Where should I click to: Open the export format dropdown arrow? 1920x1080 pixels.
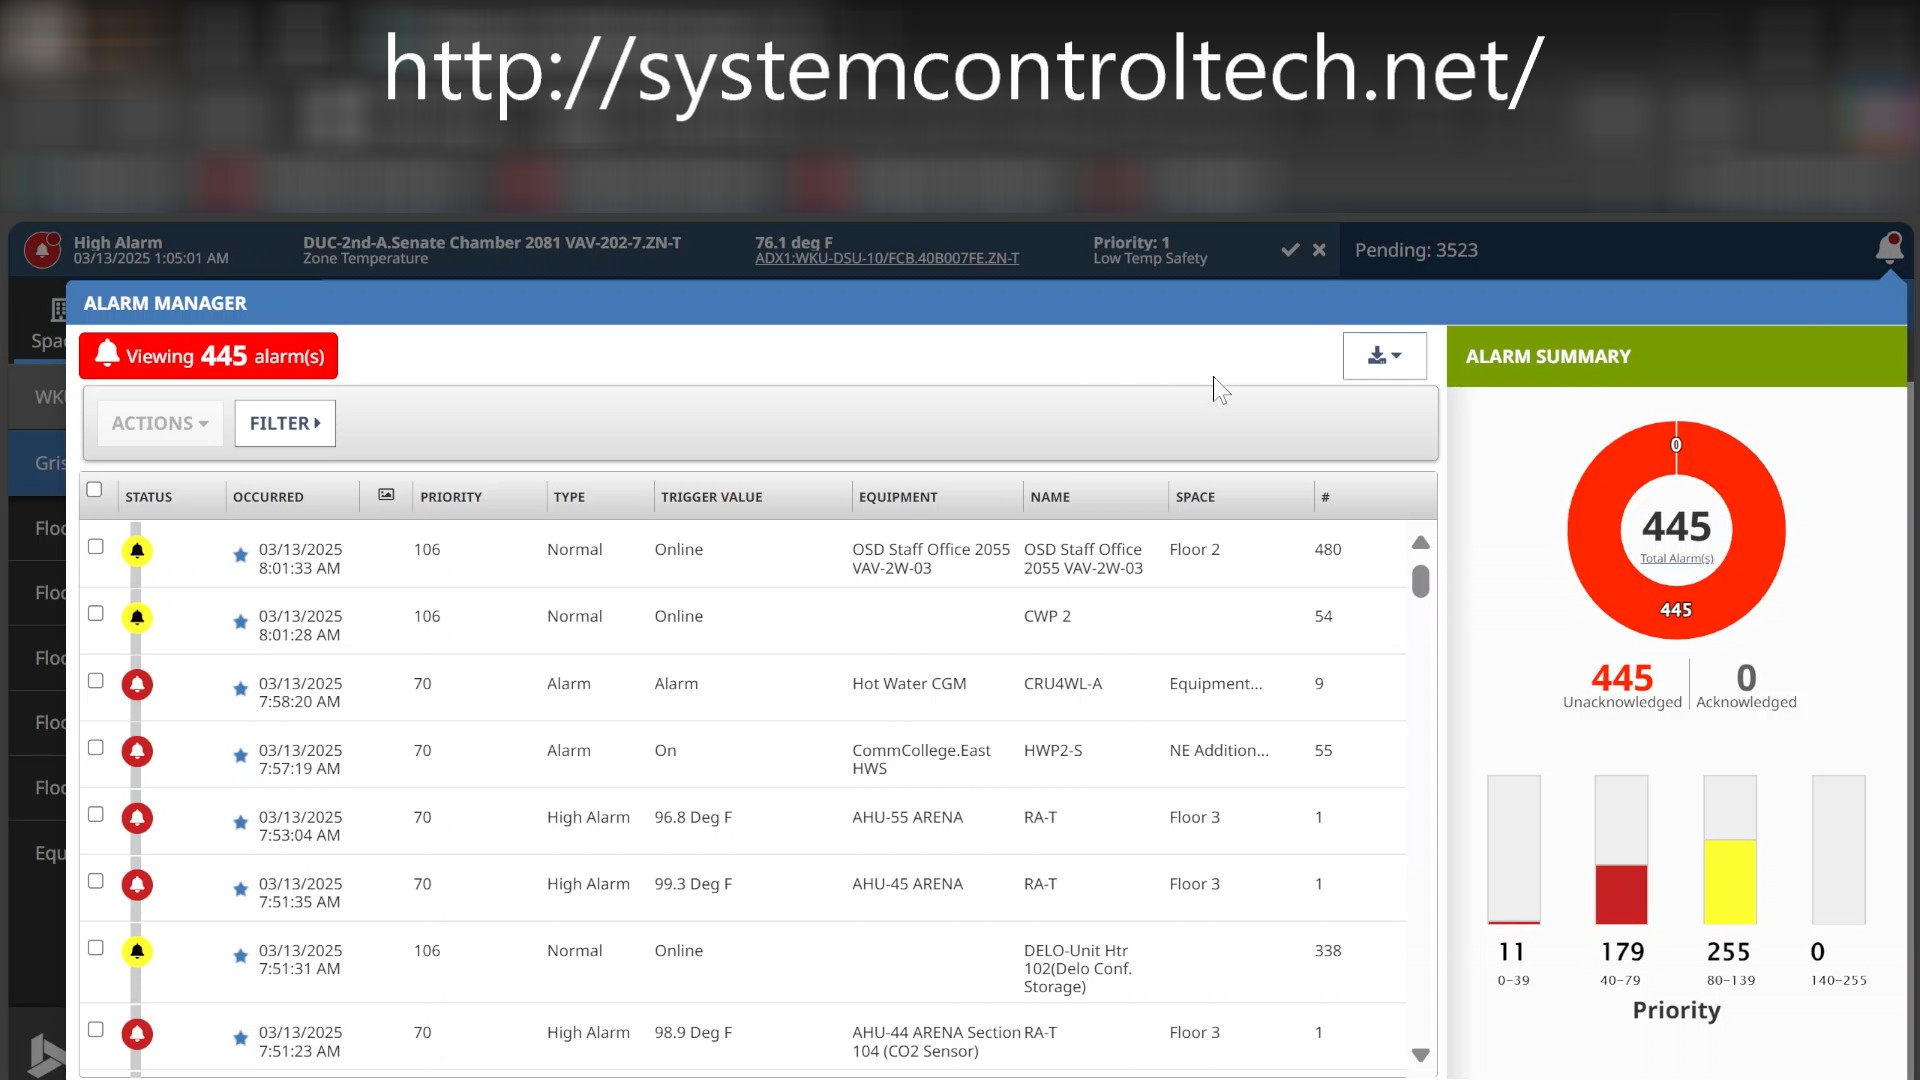point(1398,356)
